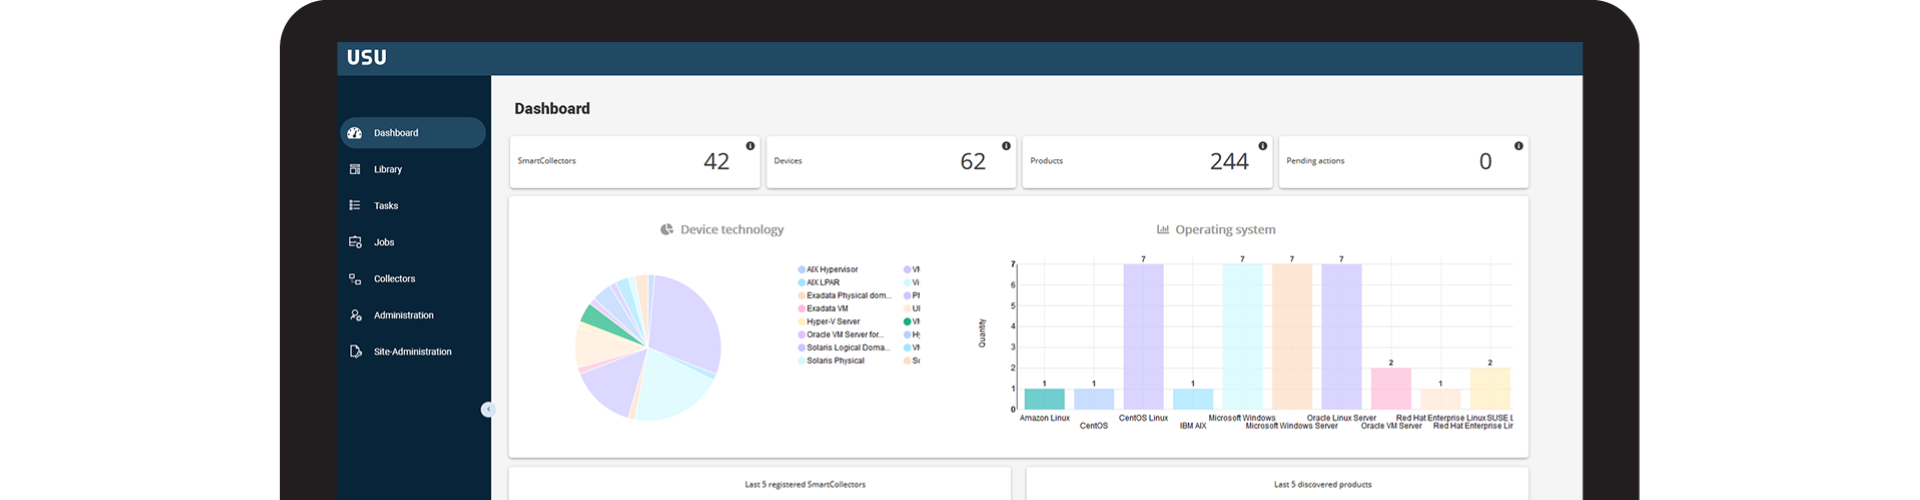Click the Dashboard page heading
1920x500 pixels.
[552, 109]
